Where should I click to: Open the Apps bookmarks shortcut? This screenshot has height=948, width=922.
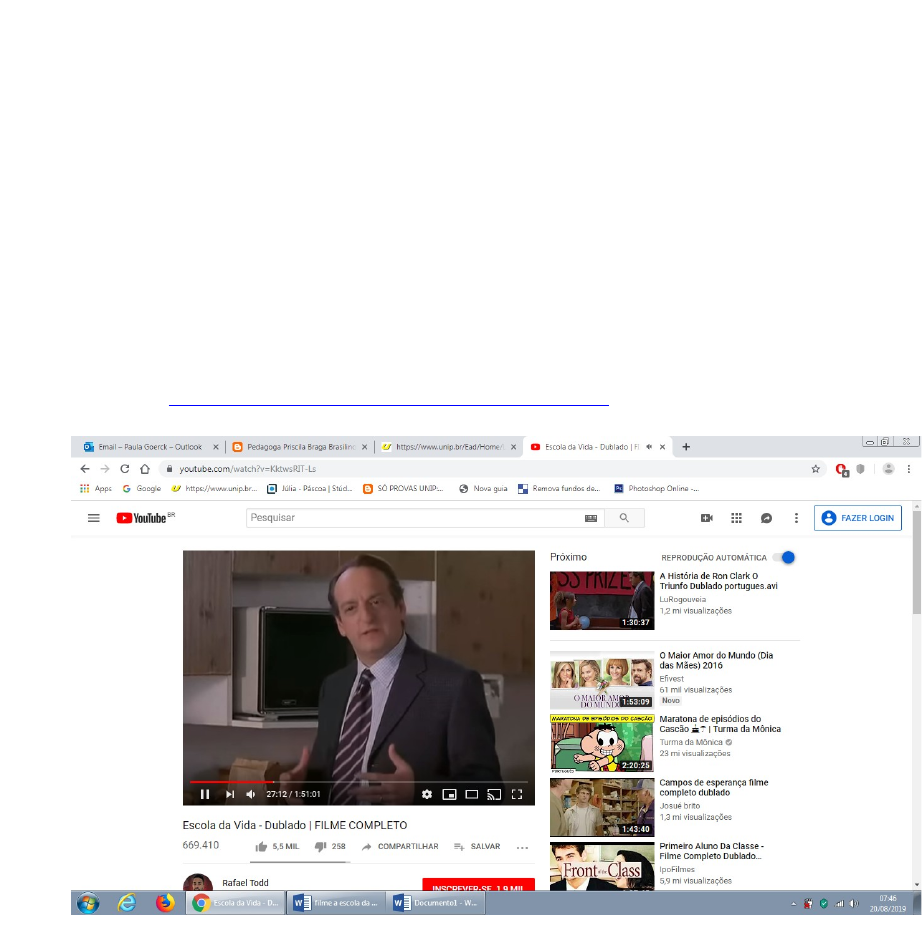pyautogui.click(x=96, y=489)
